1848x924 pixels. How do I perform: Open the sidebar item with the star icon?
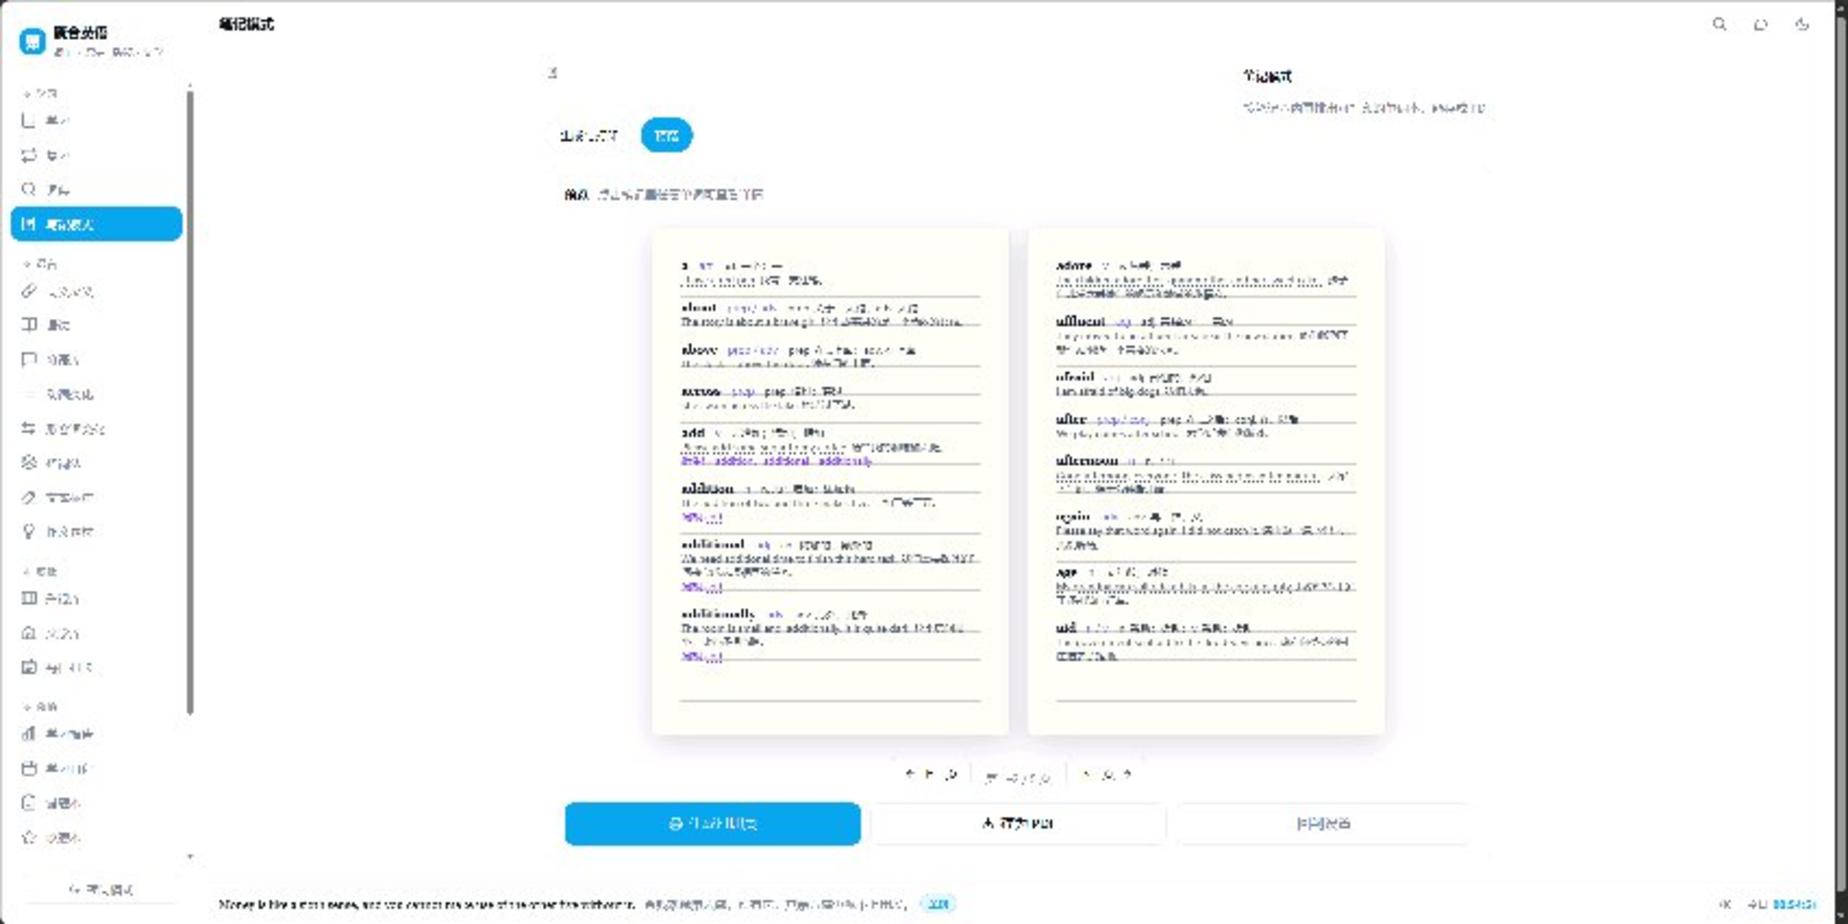click(x=96, y=837)
